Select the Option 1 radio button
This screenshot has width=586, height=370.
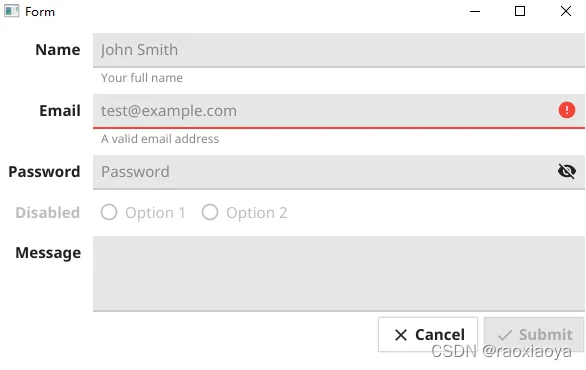tap(109, 212)
